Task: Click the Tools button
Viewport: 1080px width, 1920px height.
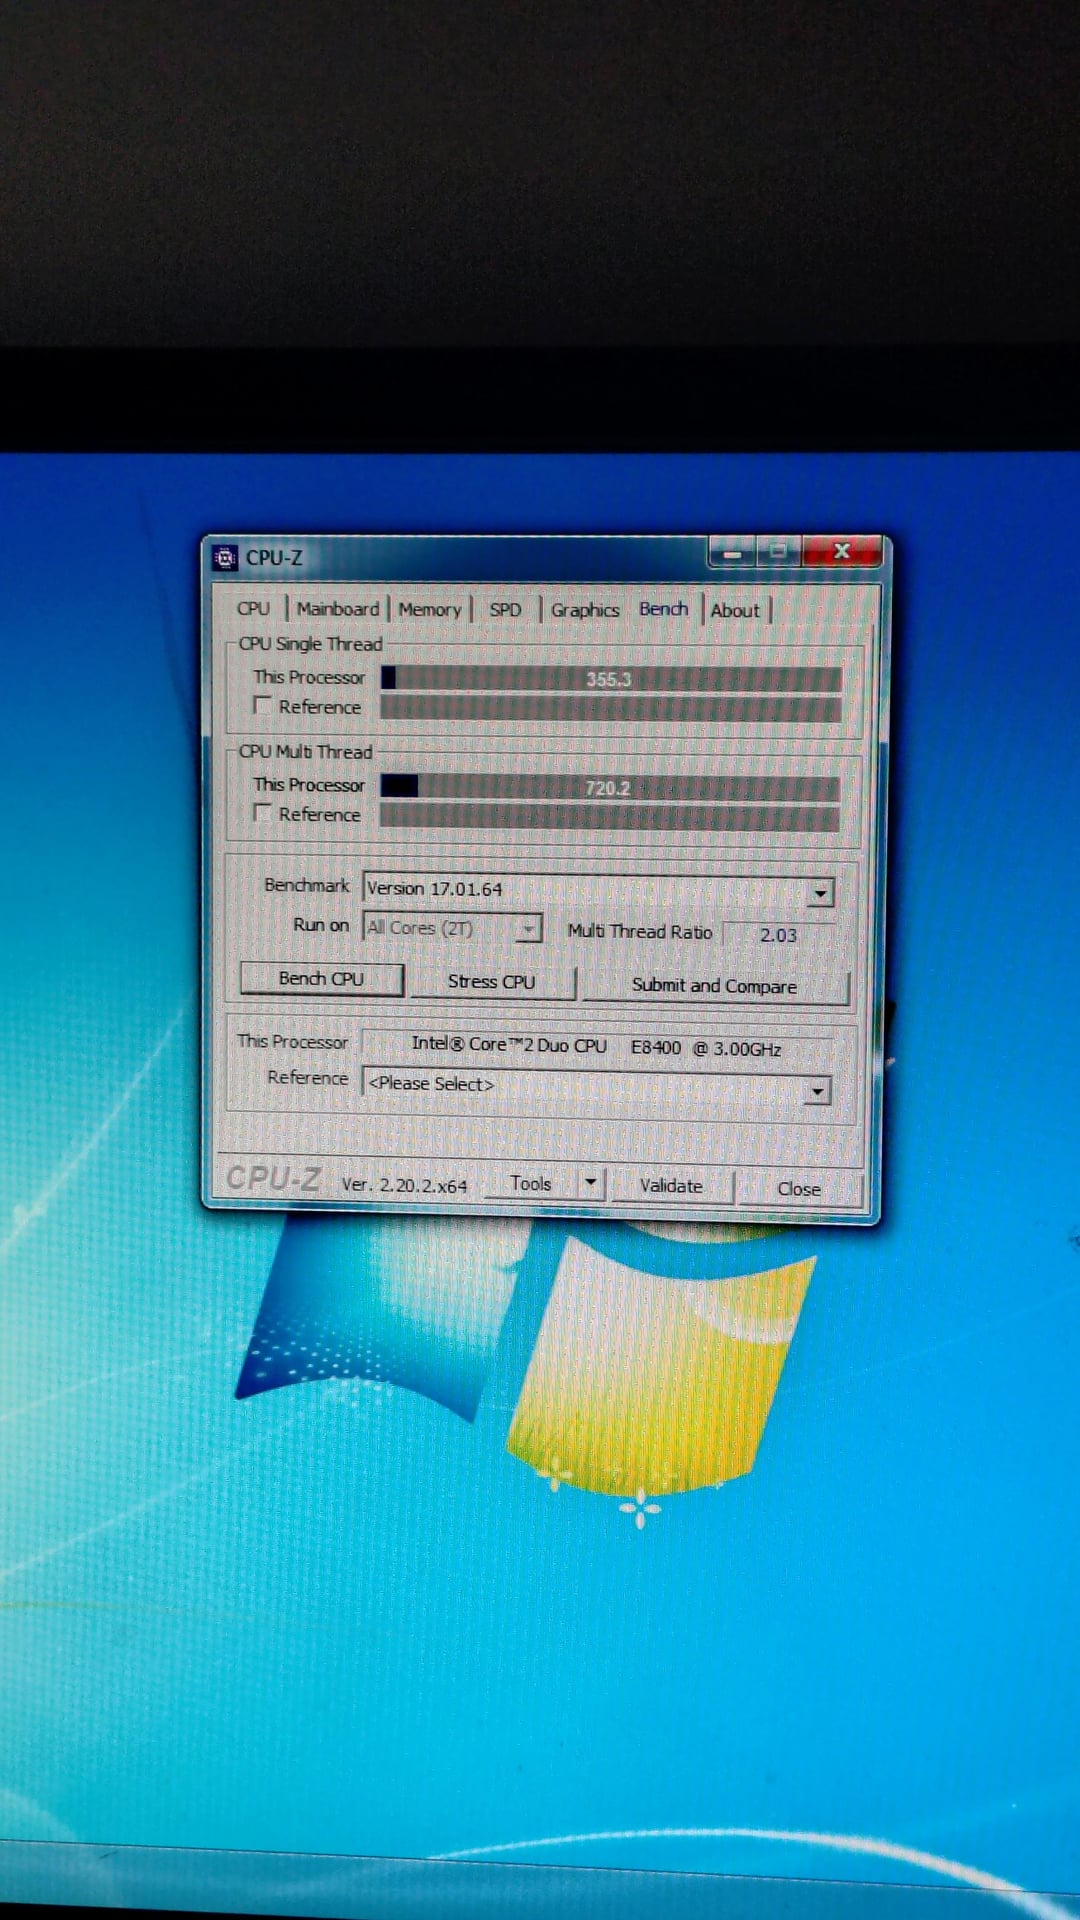Action: click(x=531, y=1184)
